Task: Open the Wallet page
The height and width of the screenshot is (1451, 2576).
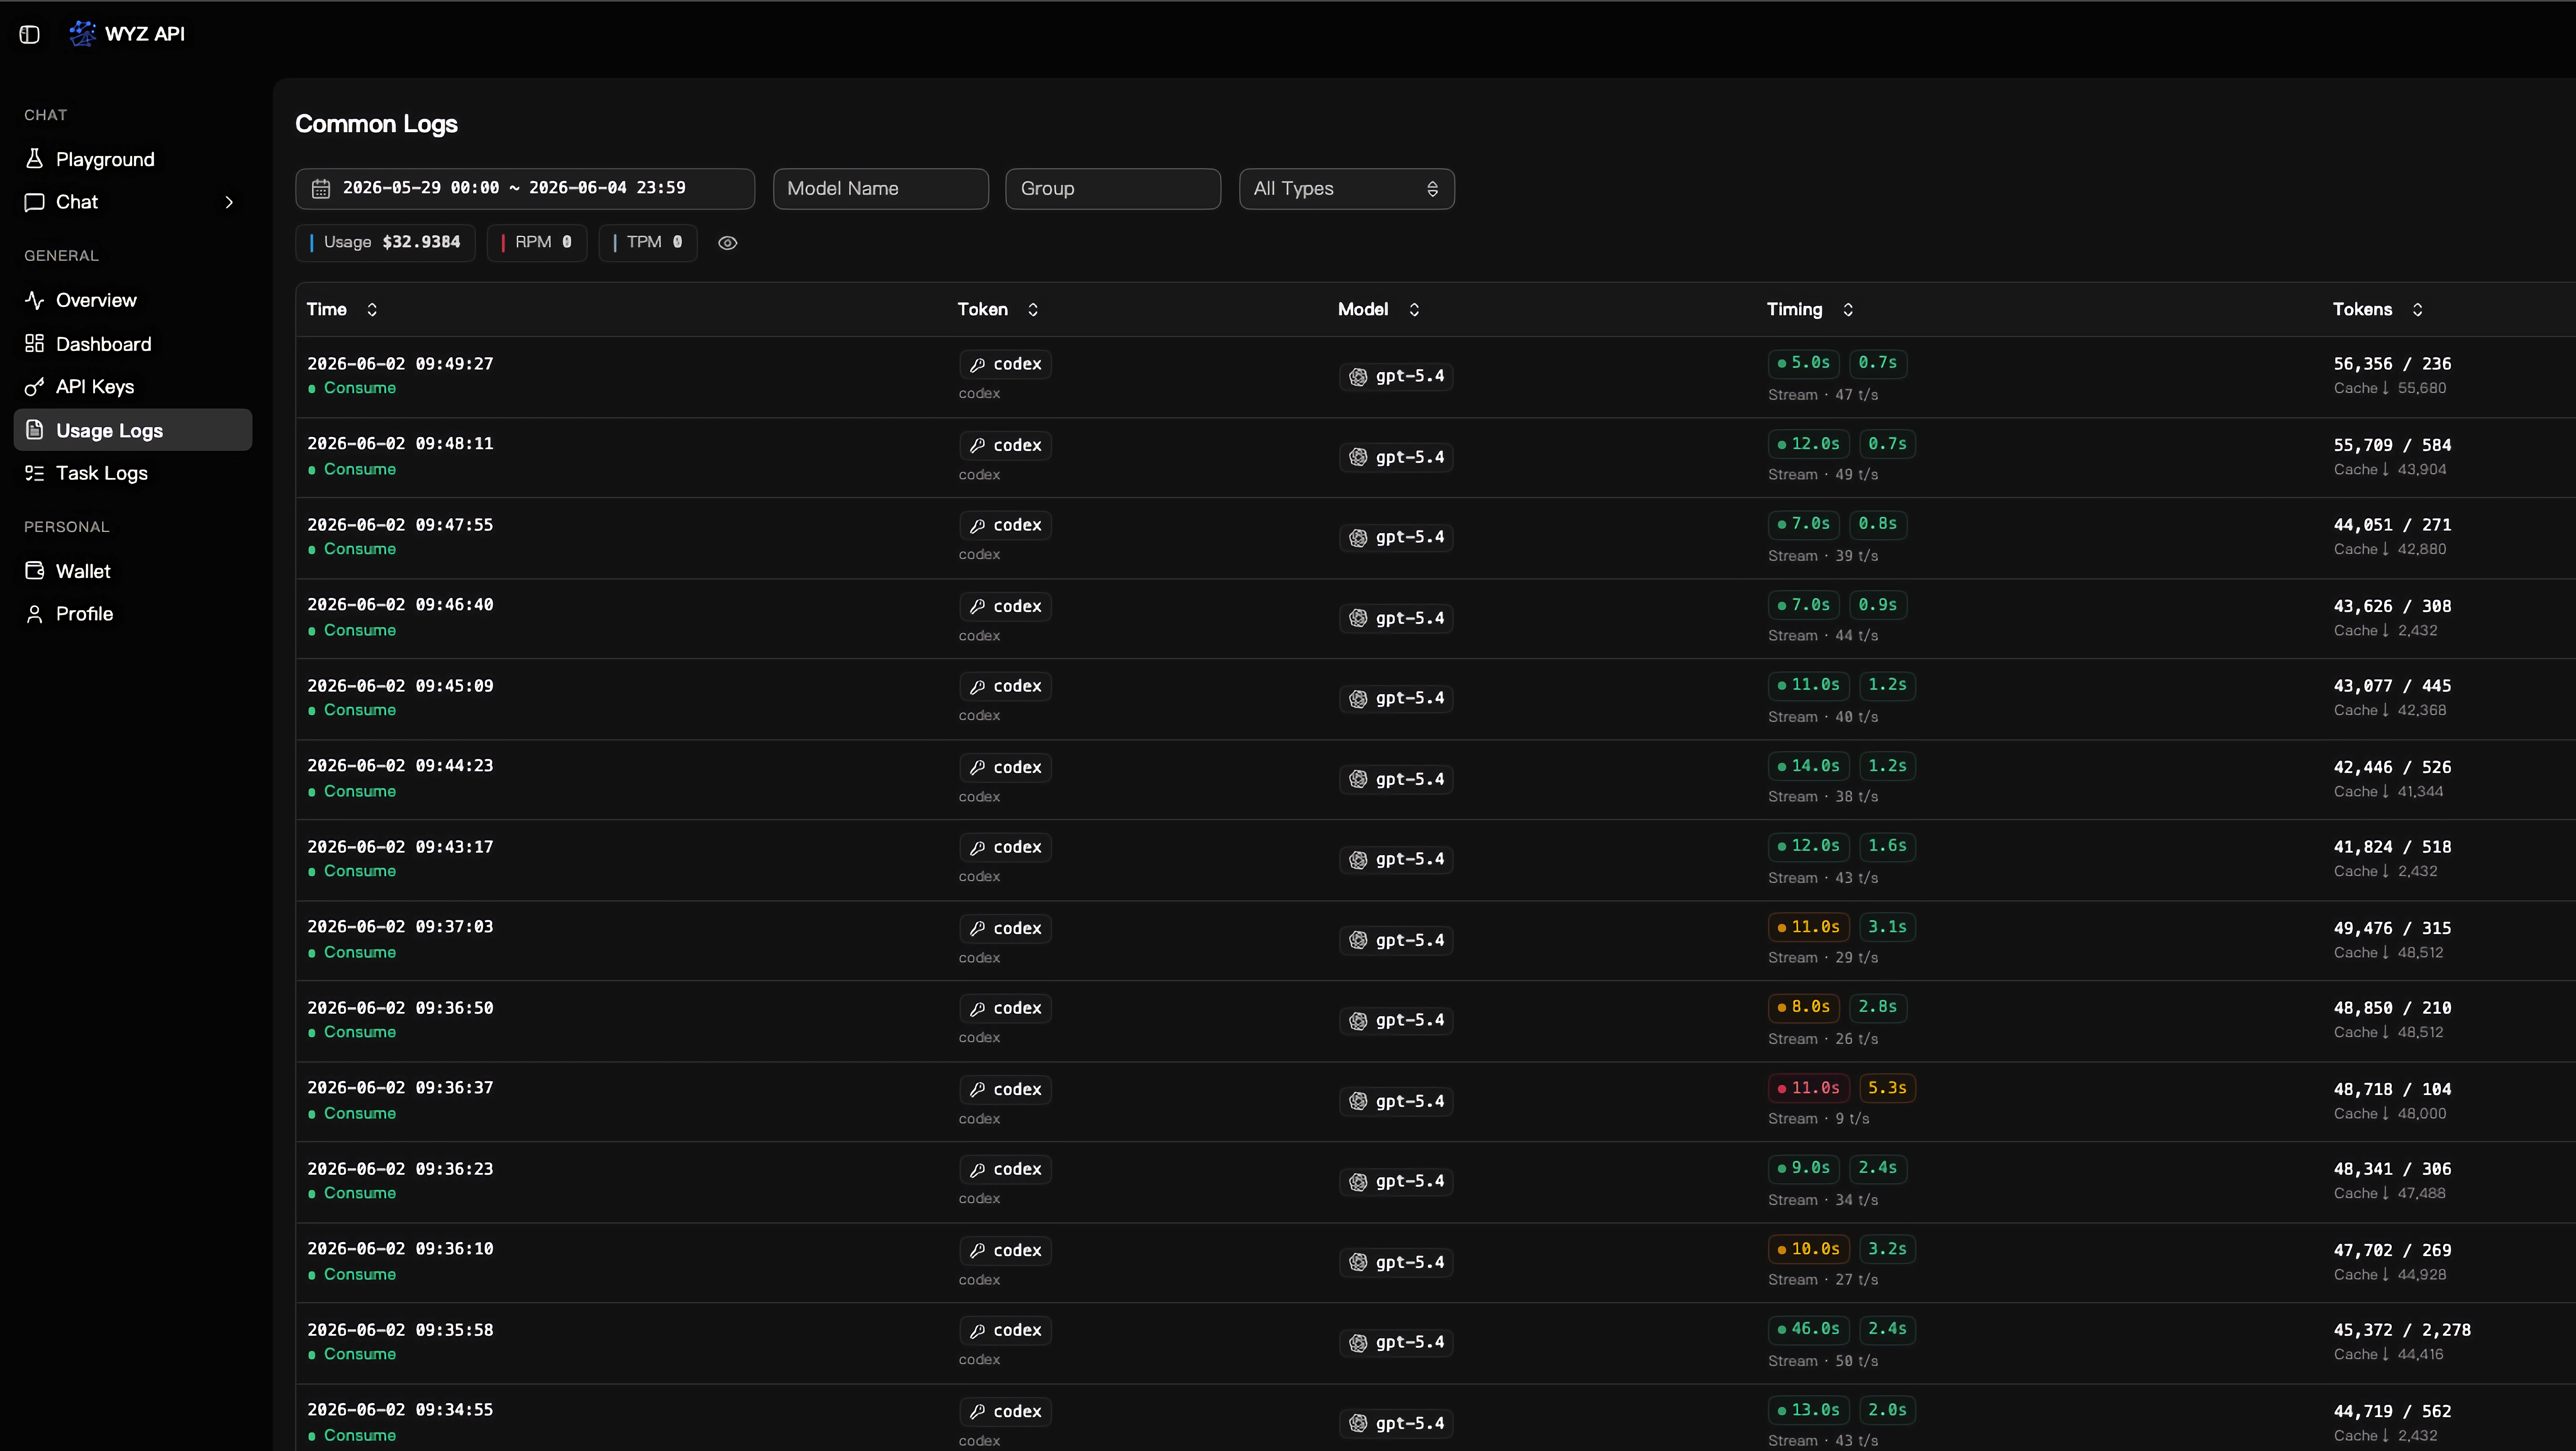Action: [133, 571]
